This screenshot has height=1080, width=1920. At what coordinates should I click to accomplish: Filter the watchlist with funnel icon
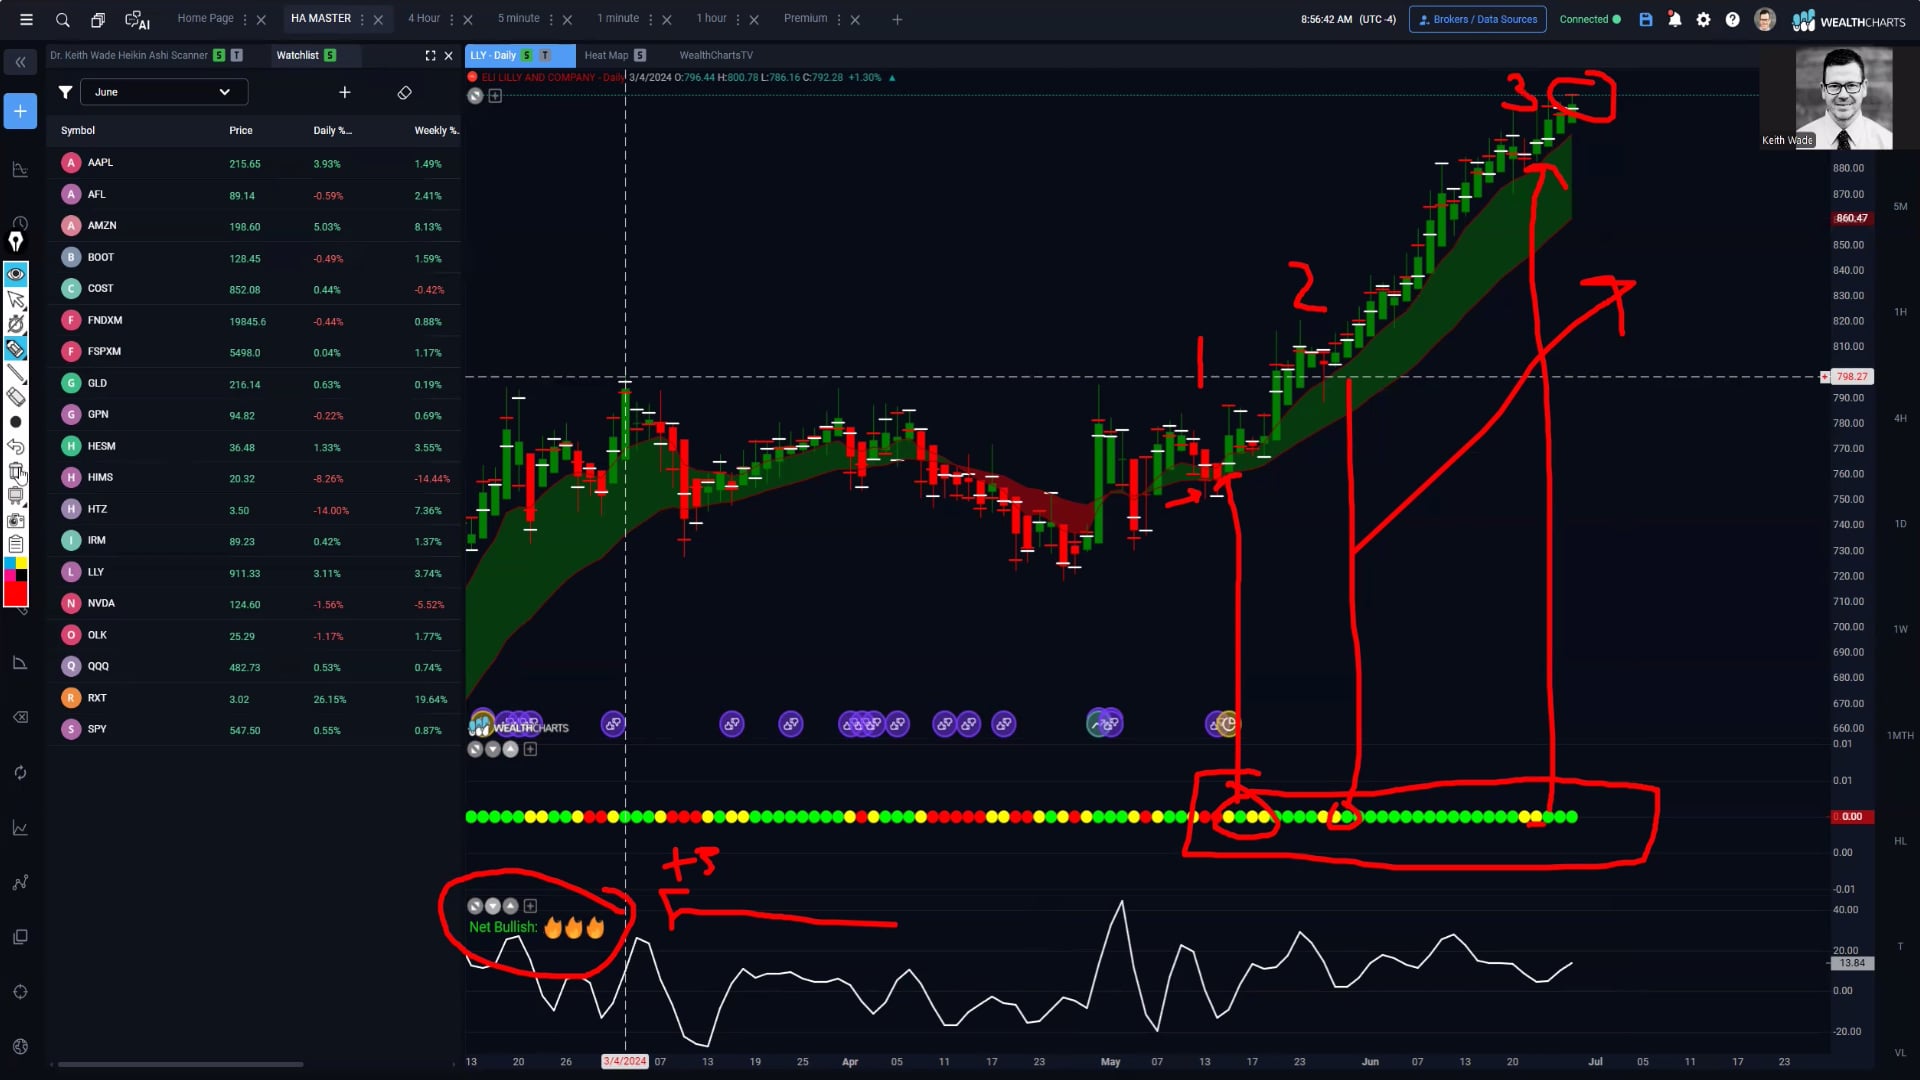[x=65, y=92]
